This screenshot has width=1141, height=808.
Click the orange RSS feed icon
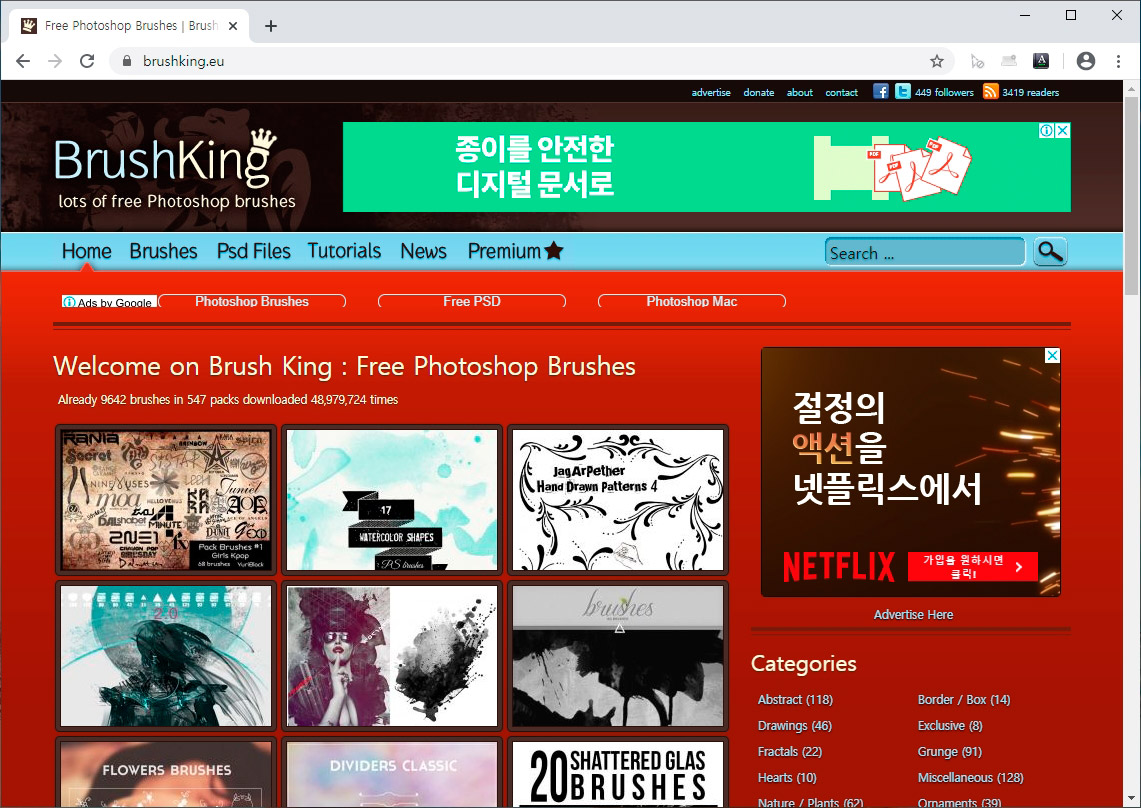(x=990, y=91)
